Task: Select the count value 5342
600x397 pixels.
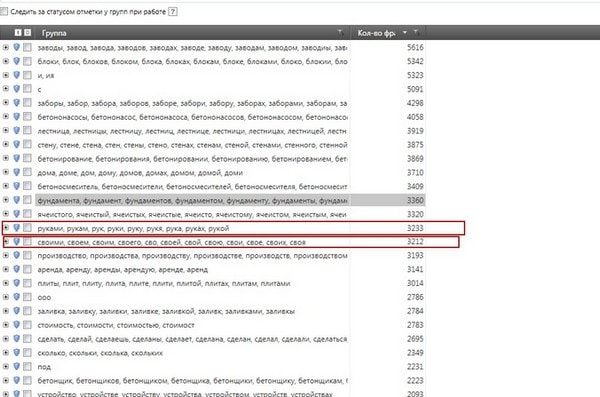Action: pyautogui.click(x=415, y=61)
